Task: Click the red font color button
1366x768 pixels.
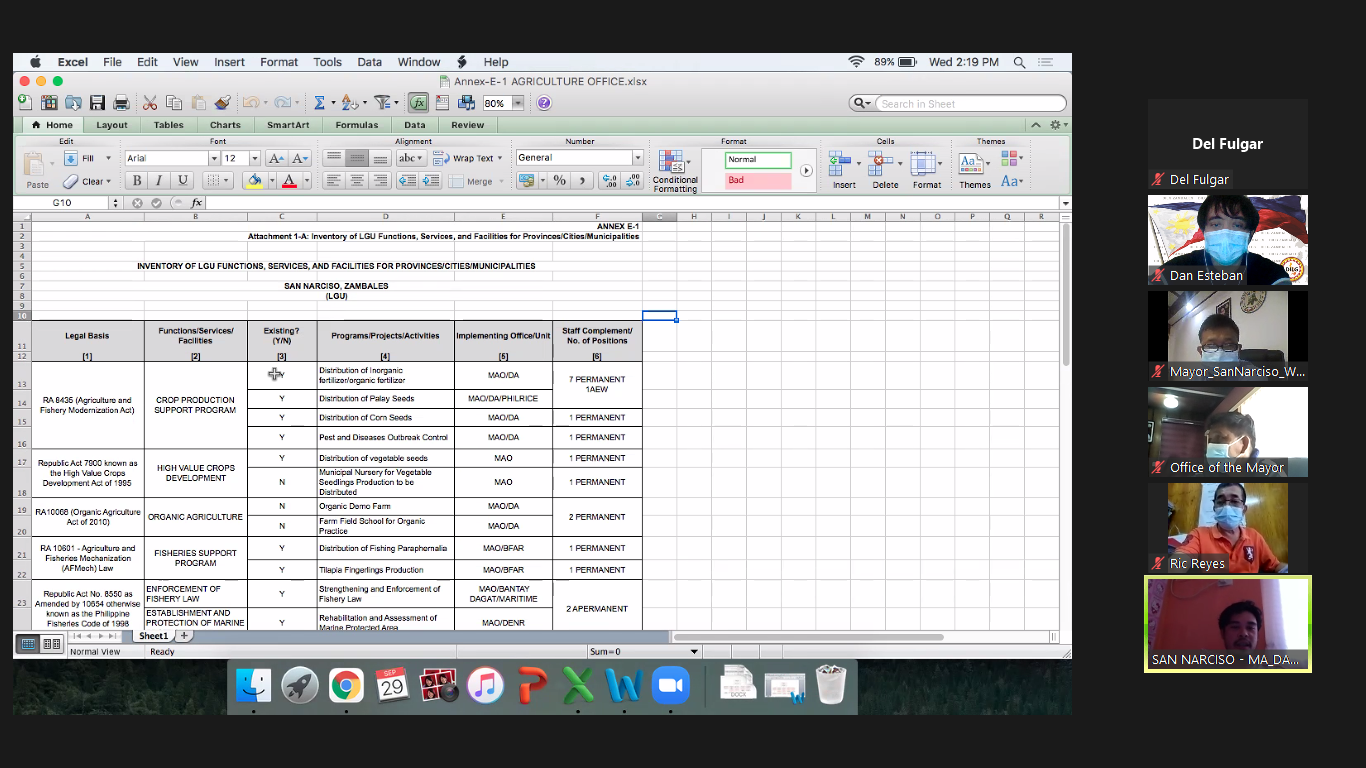Action: click(x=289, y=181)
